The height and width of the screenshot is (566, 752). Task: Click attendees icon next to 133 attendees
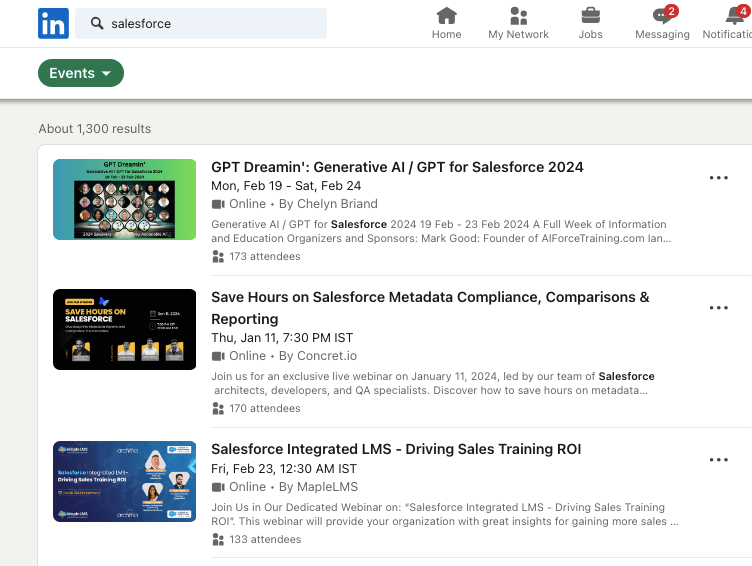pyautogui.click(x=218, y=540)
